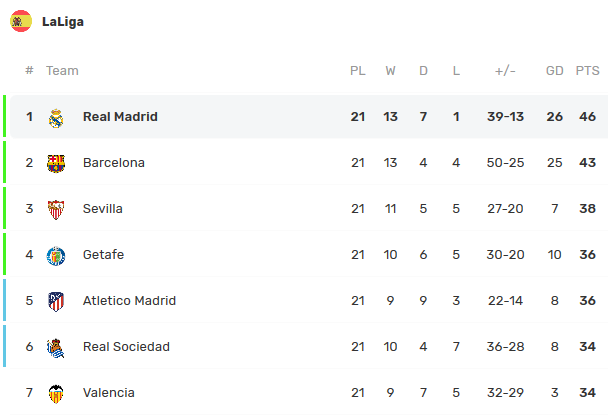Click the Real Madrid club crest

coord(56,117)
